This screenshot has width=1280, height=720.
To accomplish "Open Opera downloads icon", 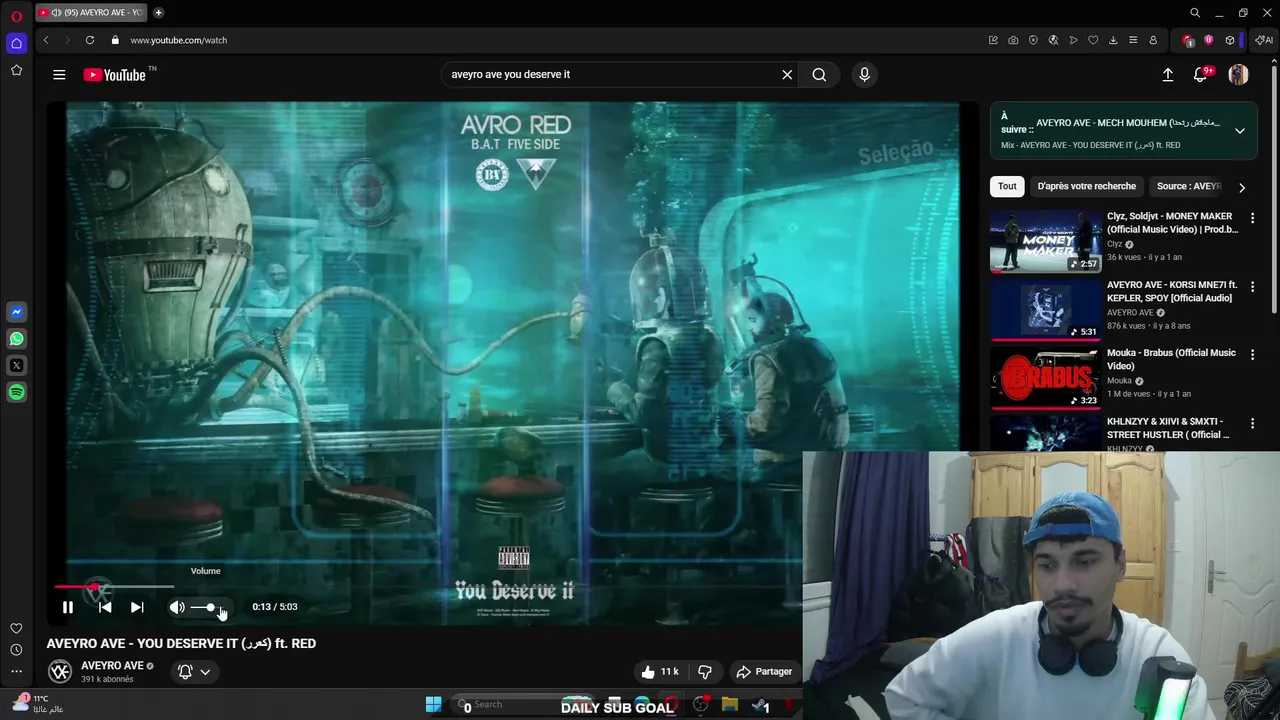I will [1113, 40].
